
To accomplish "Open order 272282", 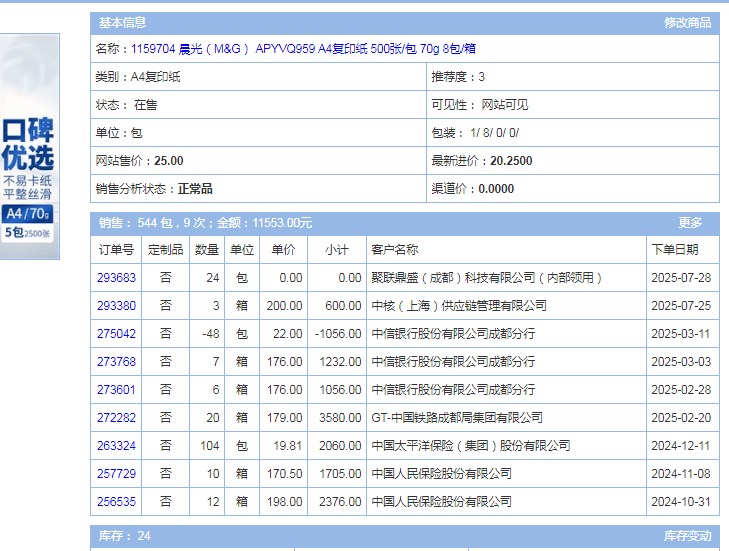I will 116,418.
